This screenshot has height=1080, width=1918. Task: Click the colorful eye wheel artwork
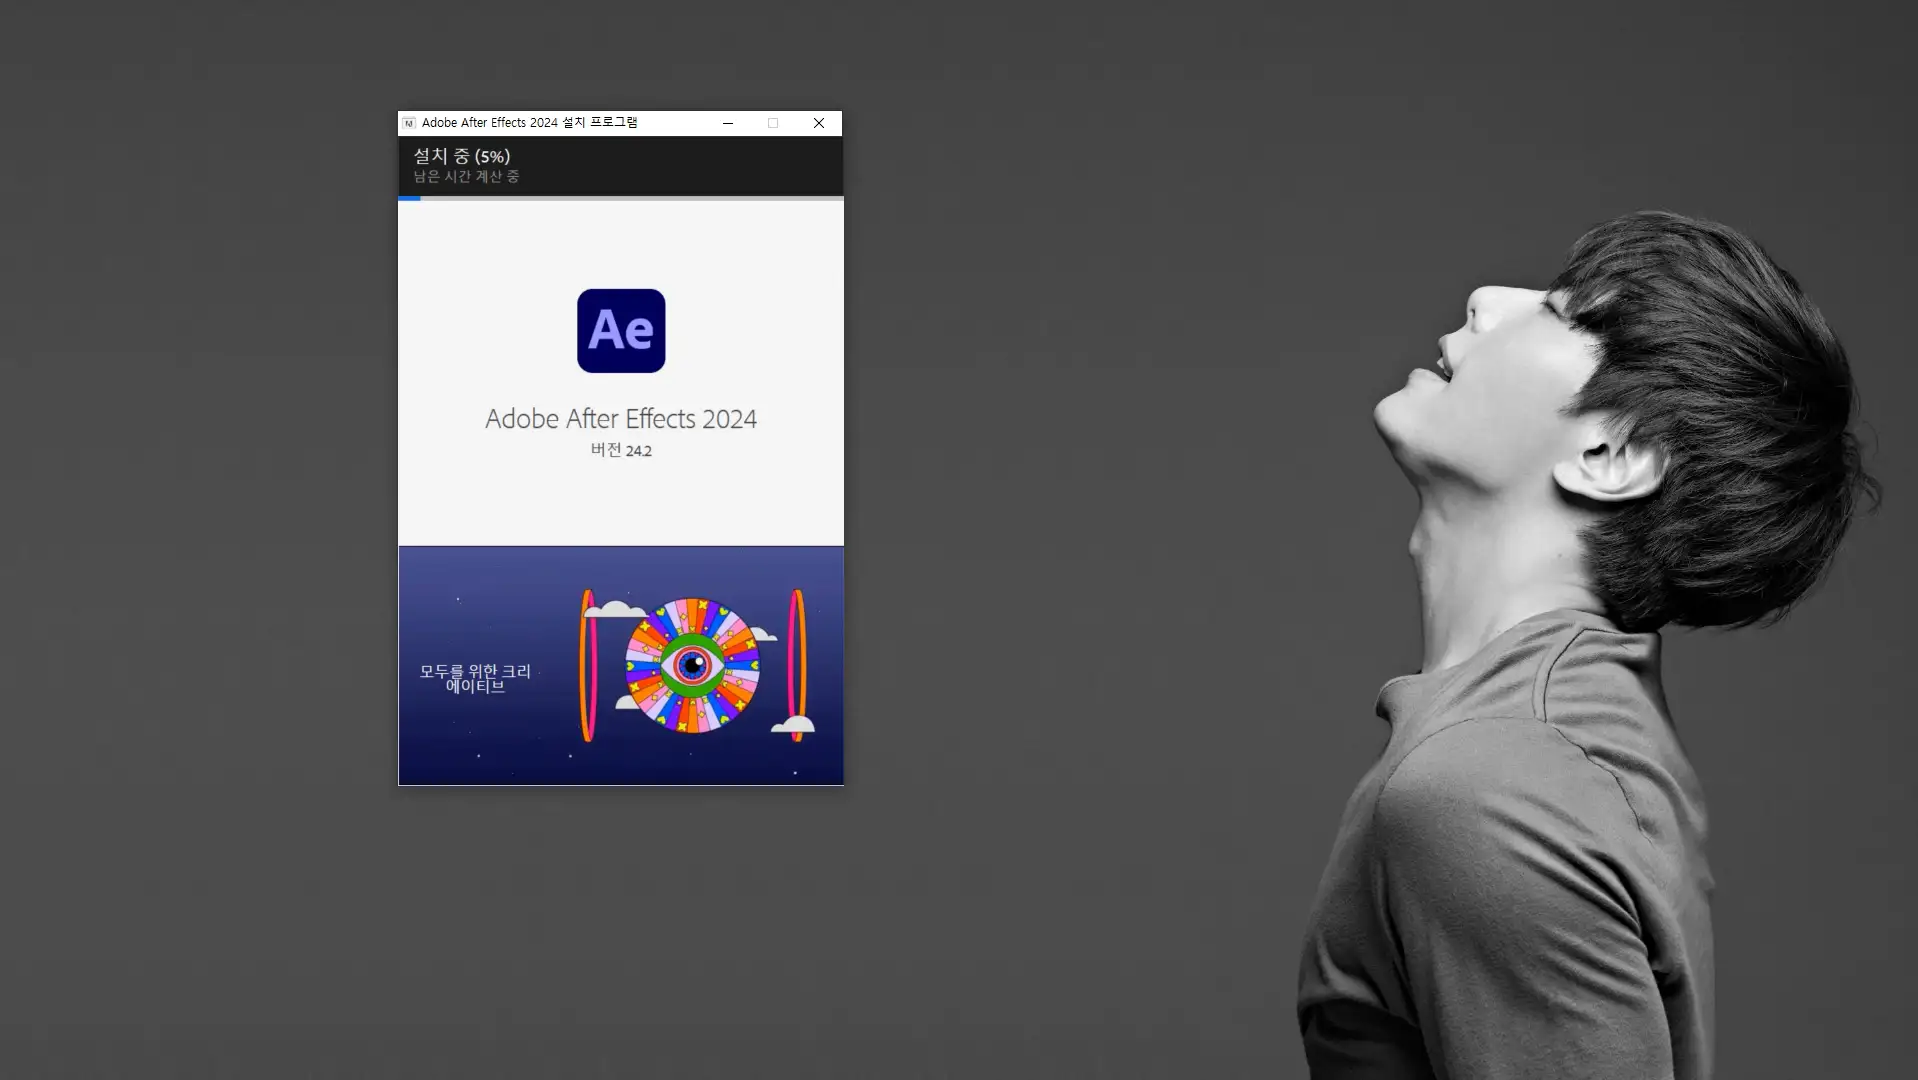point(692,665)
